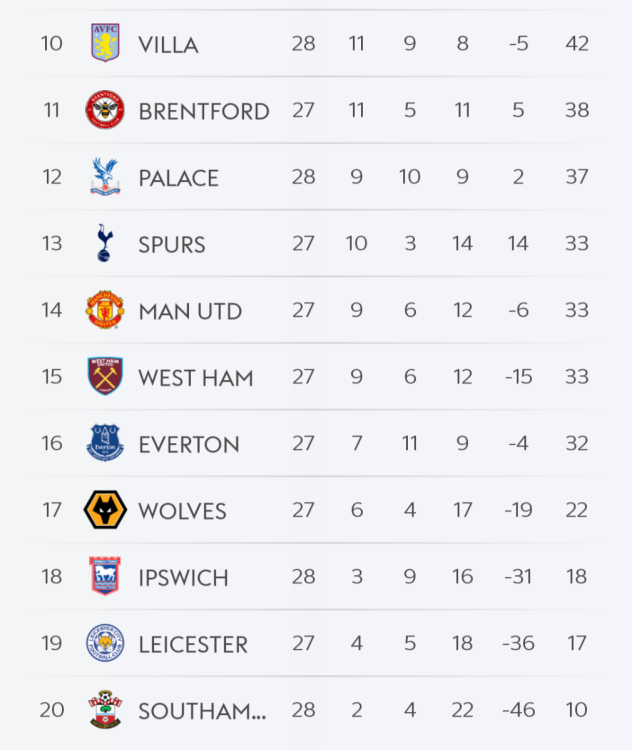632x750 pixels.
Task: Click the Brentford bee crest
Action: pyautogui.click(x=105, y=110)
